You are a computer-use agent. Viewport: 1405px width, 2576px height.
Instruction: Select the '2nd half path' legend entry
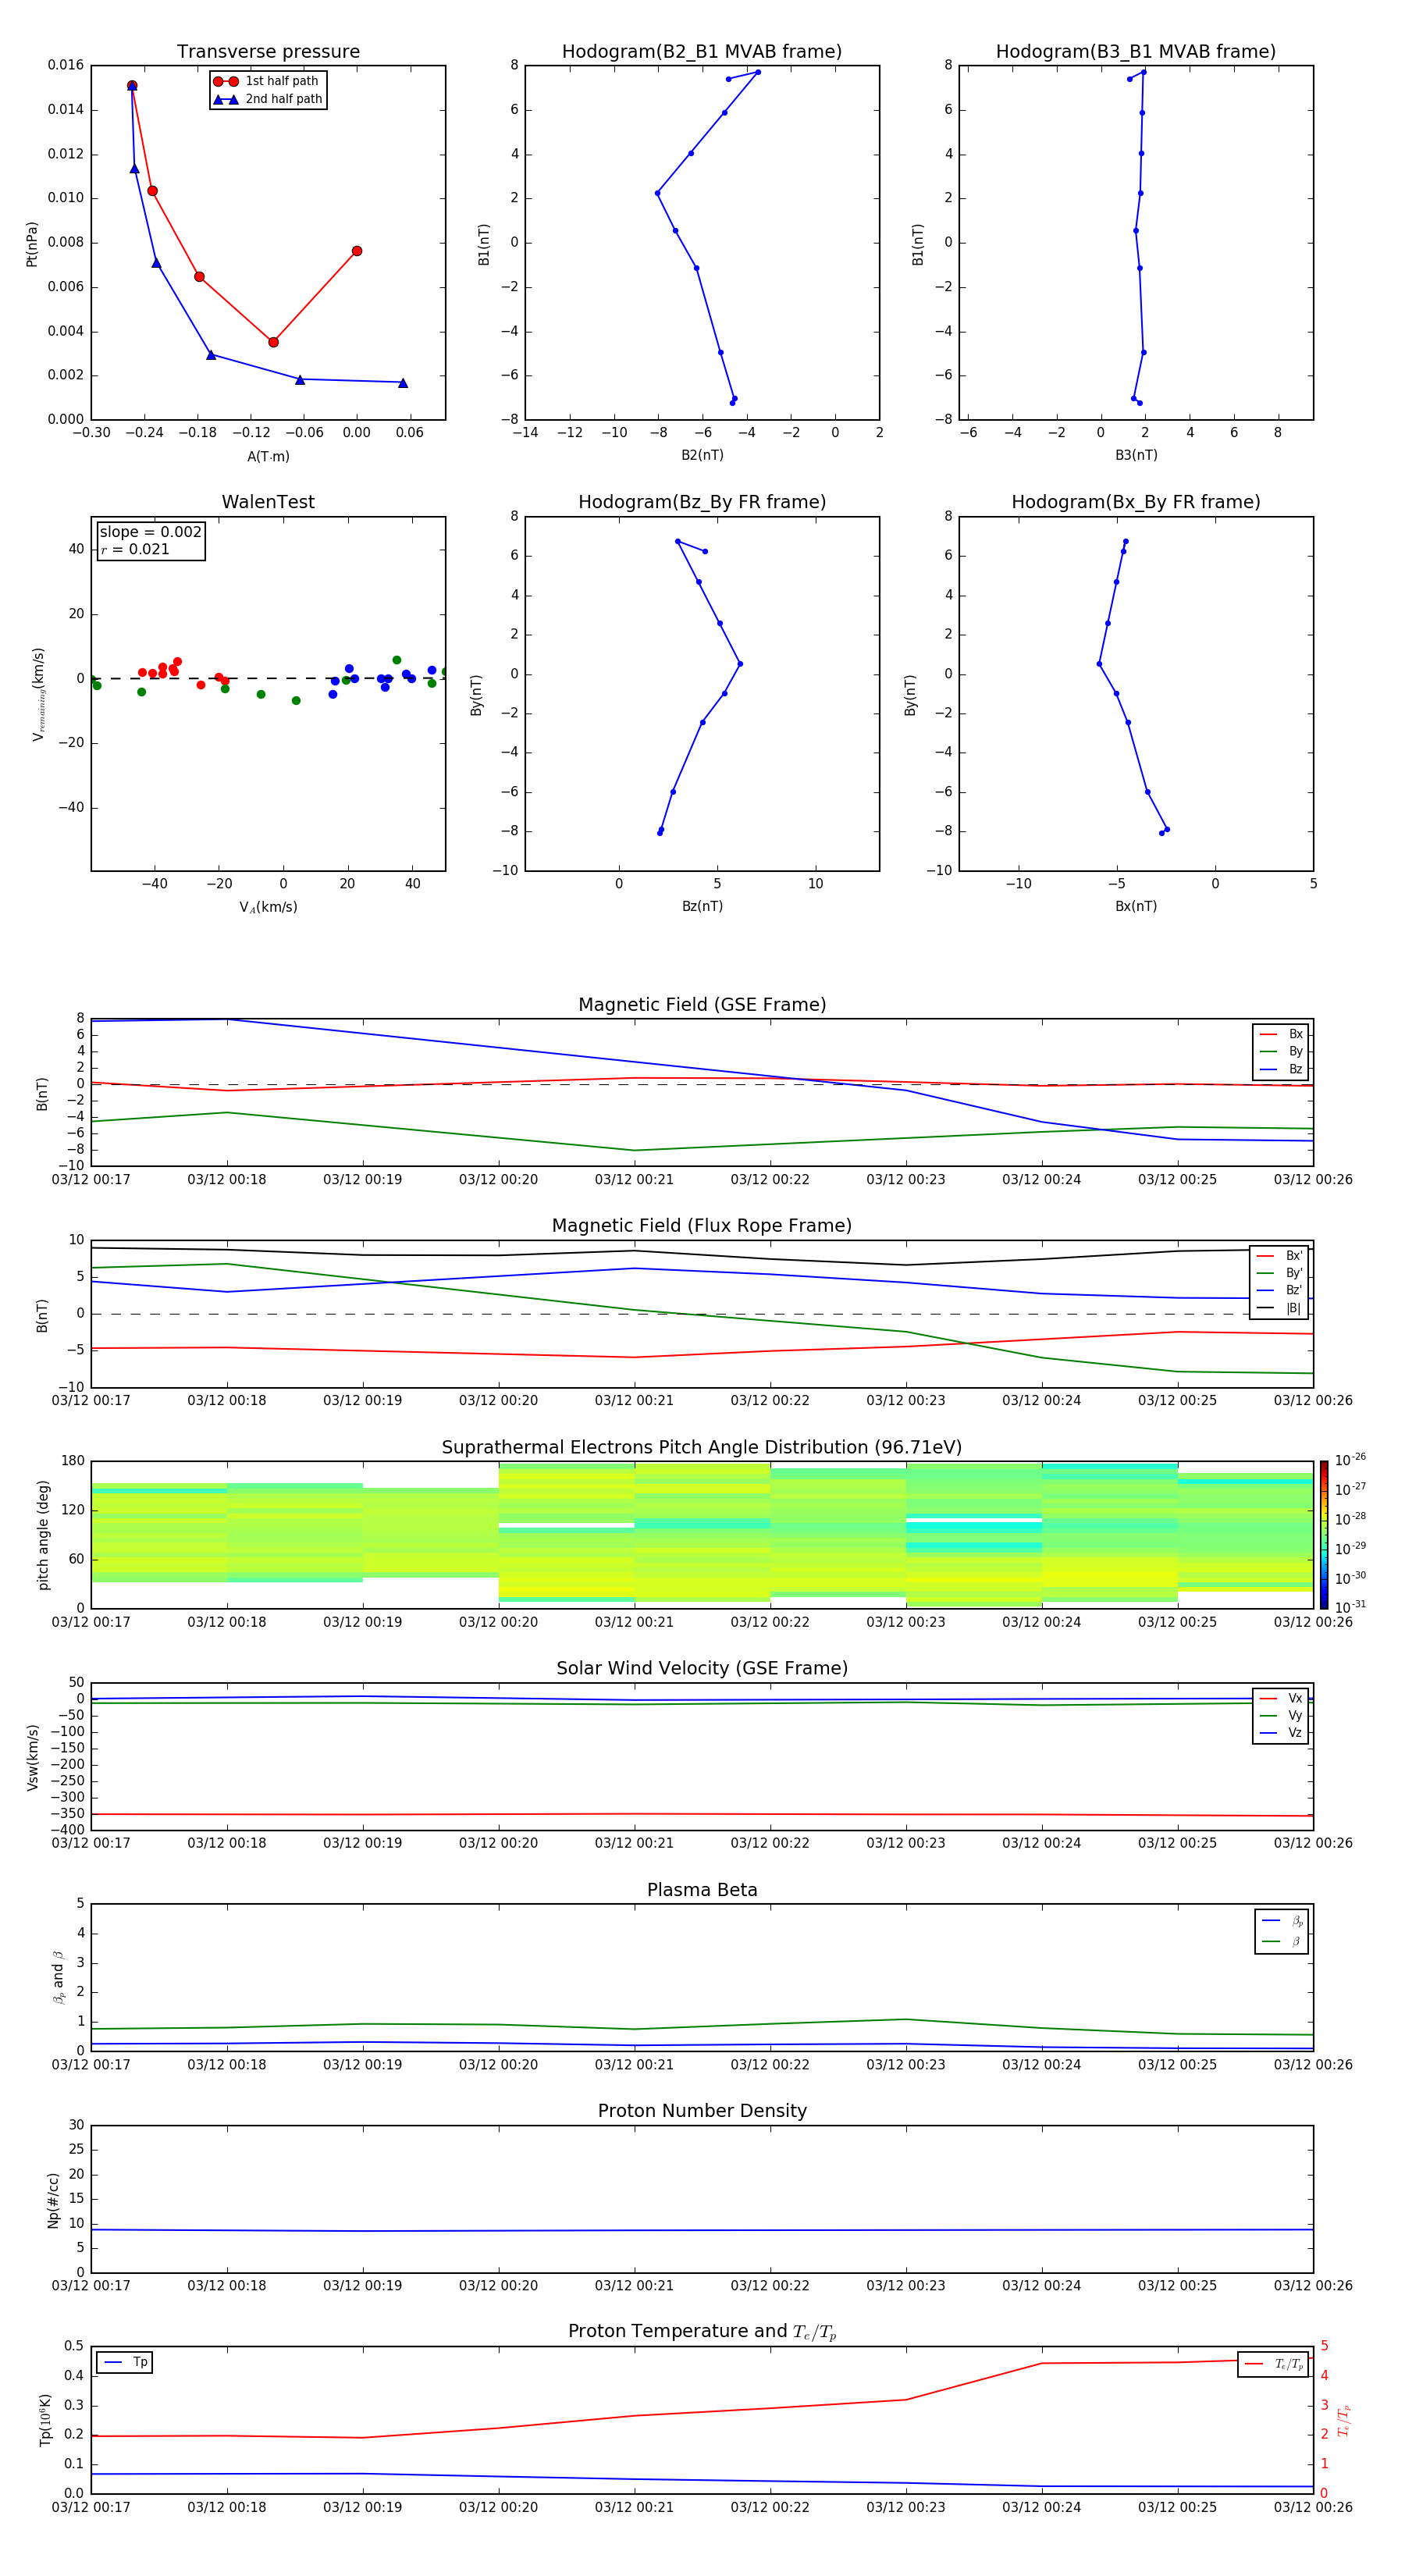[266, 99]
